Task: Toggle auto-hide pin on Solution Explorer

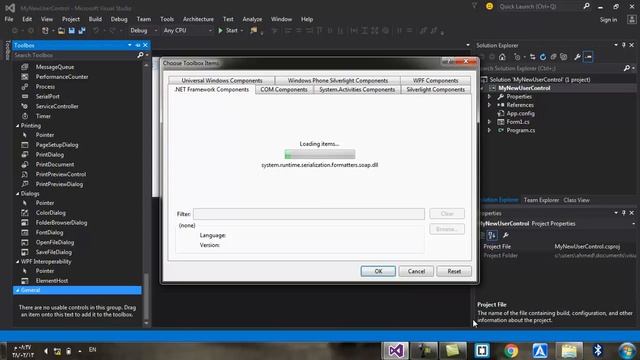Action: point(624,45)
